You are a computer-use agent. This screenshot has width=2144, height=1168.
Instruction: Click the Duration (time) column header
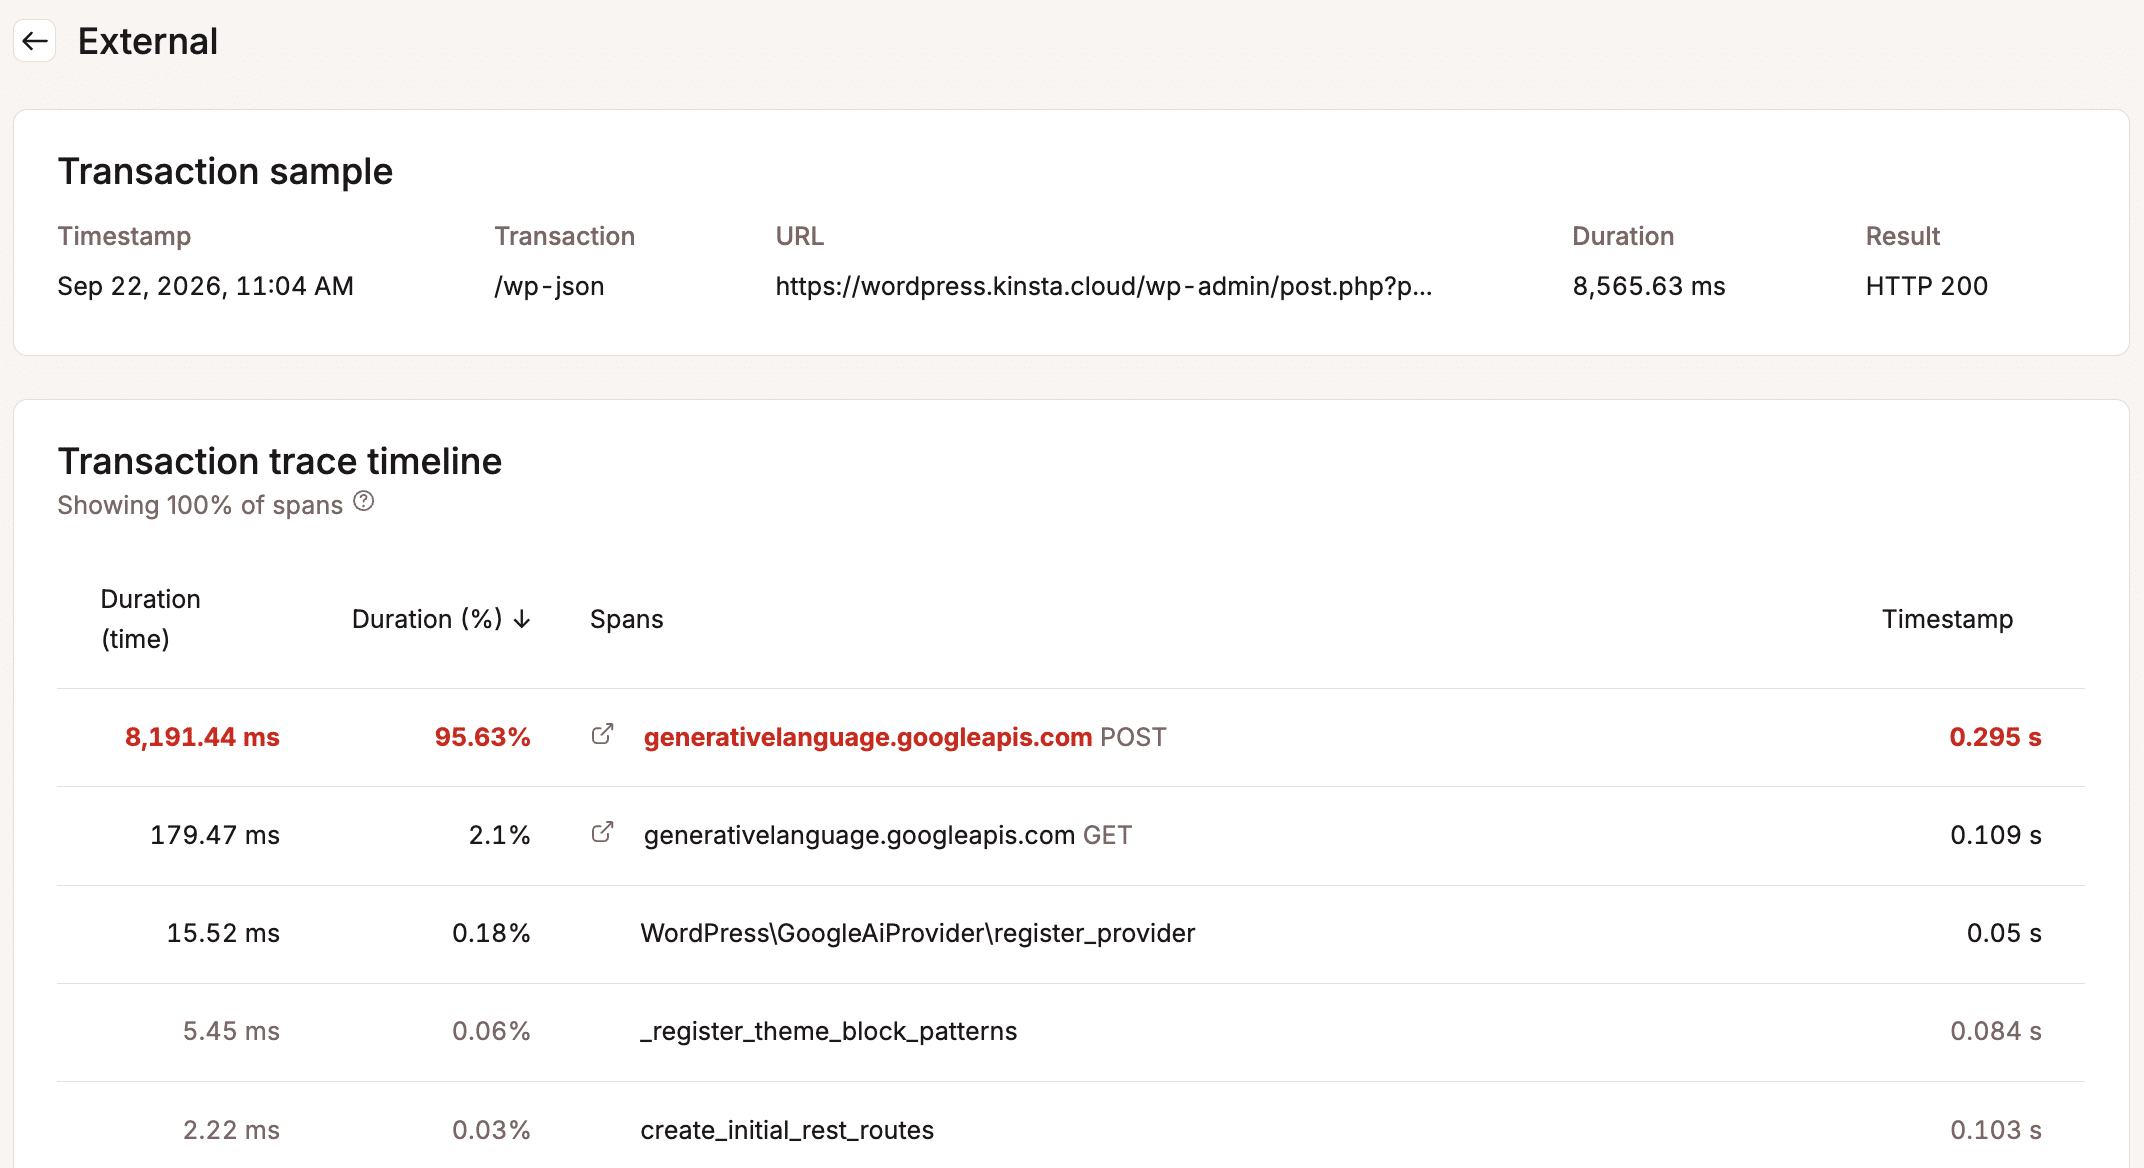click(x=151, y=619)
